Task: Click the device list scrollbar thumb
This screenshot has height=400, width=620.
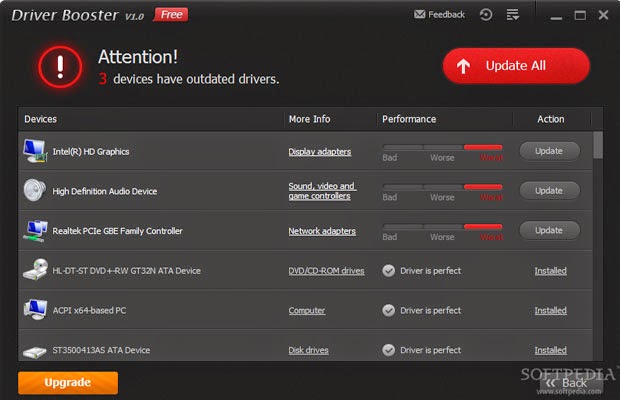Action: point(598,145)
